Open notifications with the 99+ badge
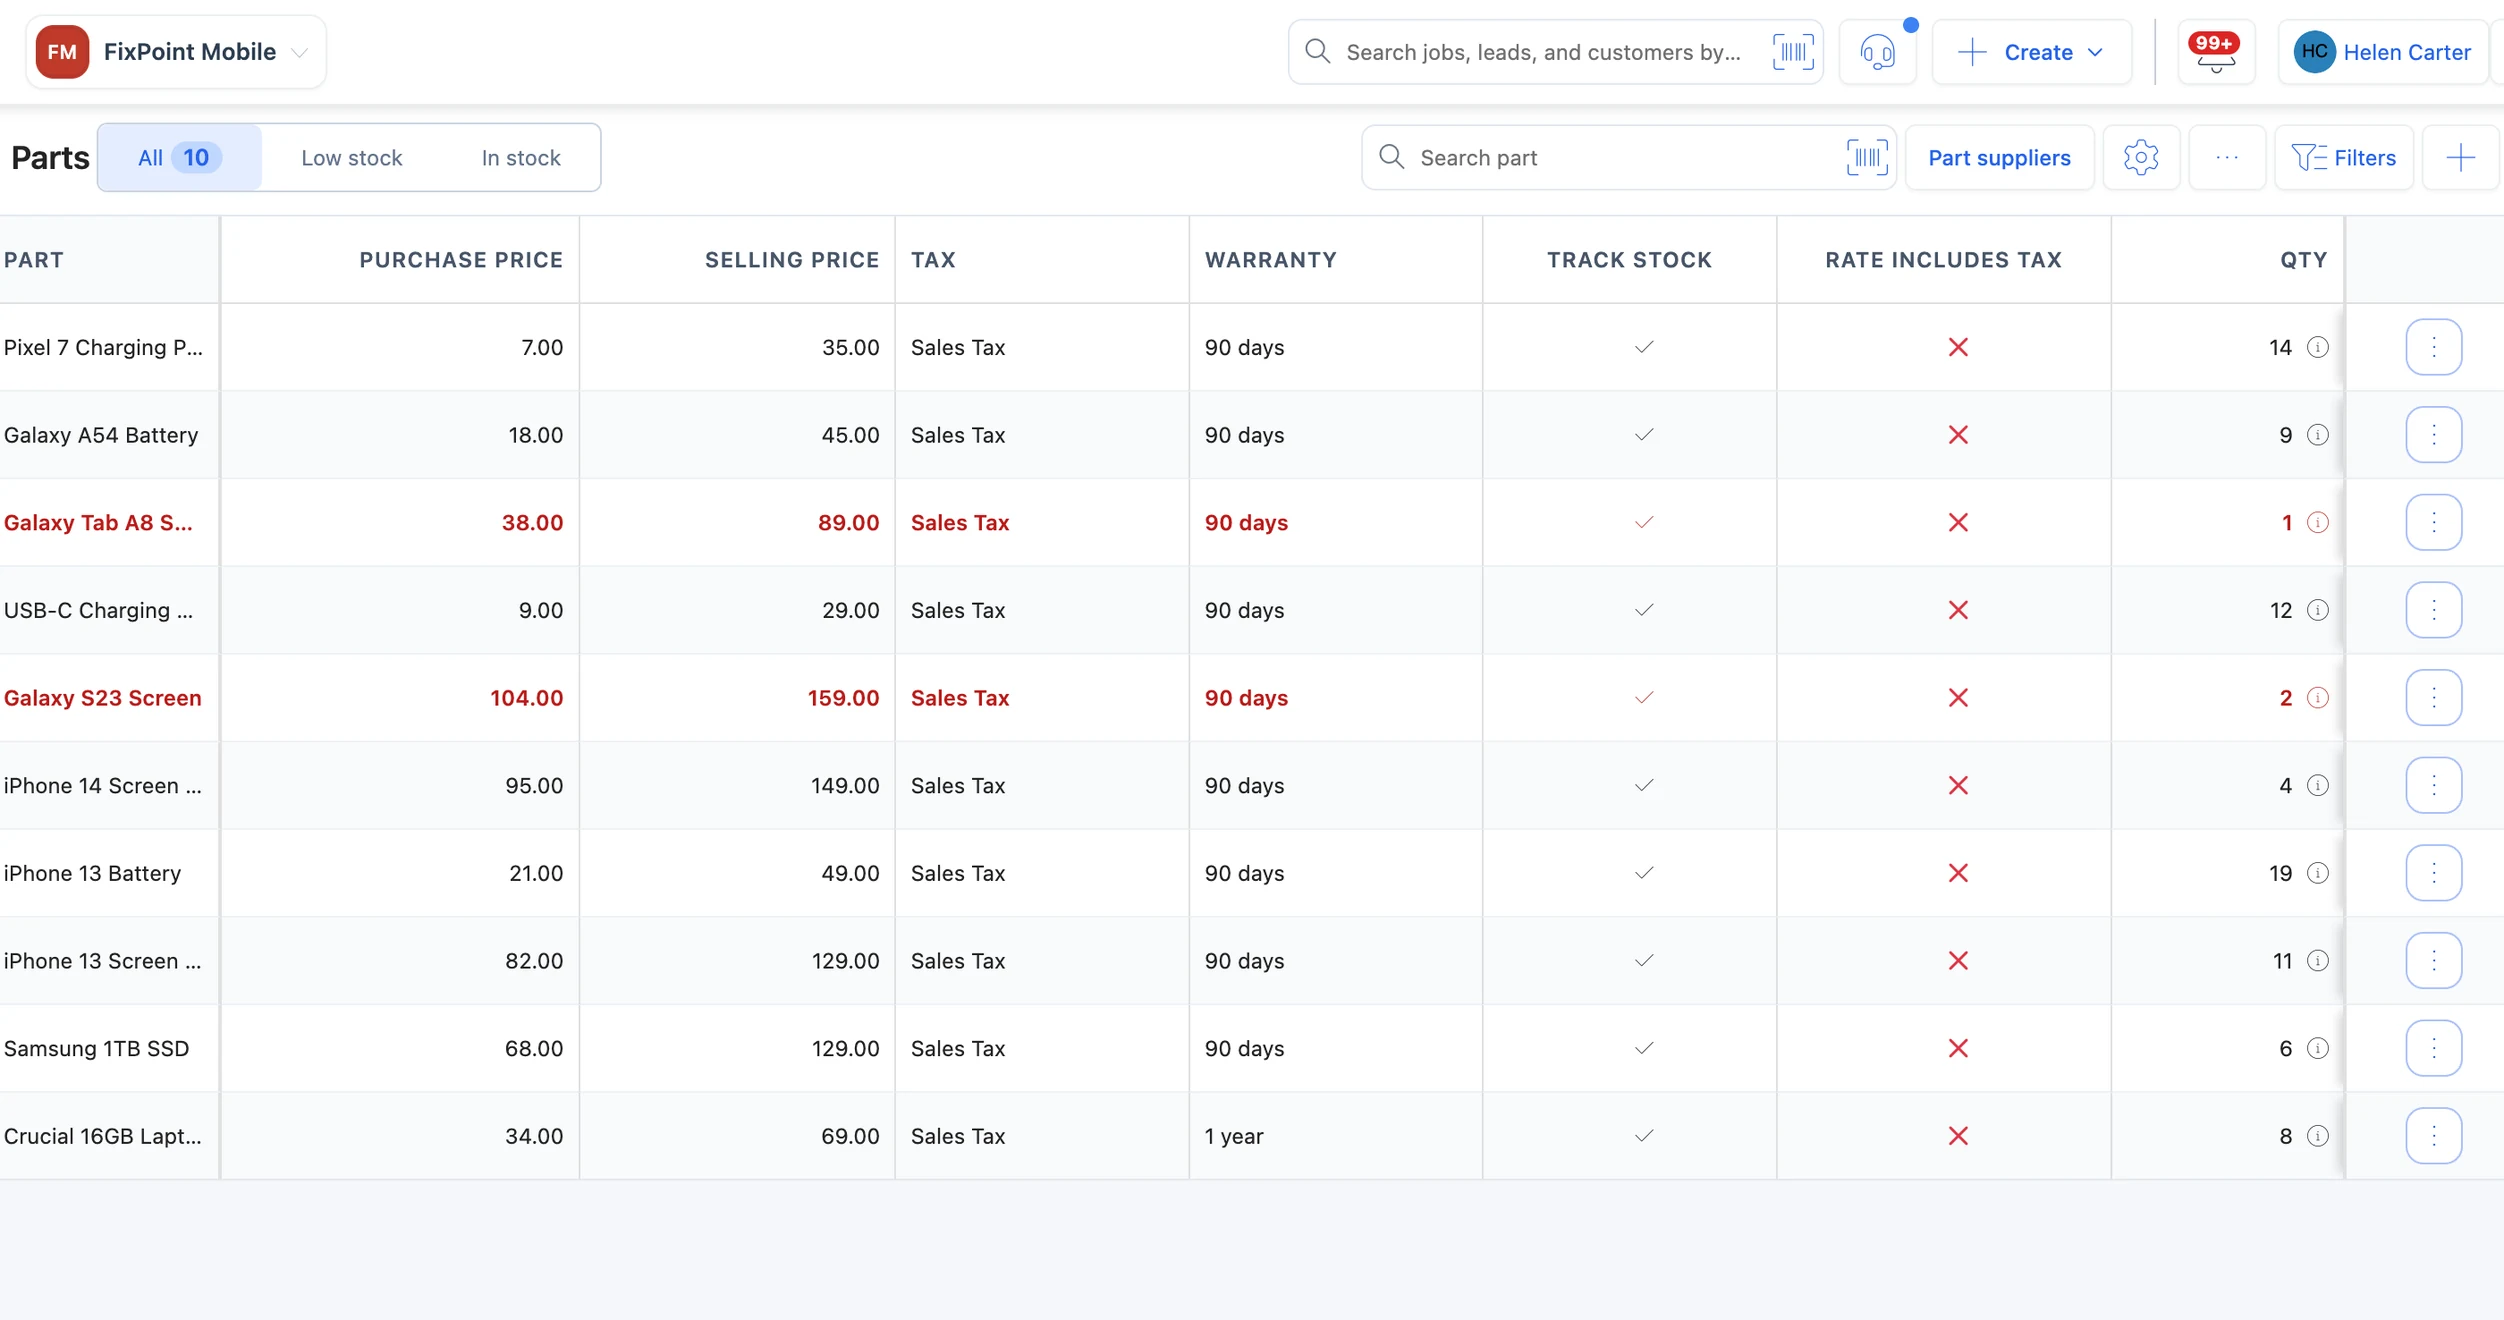This screenshot has height=1320, width=2504. tap(2216, 52)
